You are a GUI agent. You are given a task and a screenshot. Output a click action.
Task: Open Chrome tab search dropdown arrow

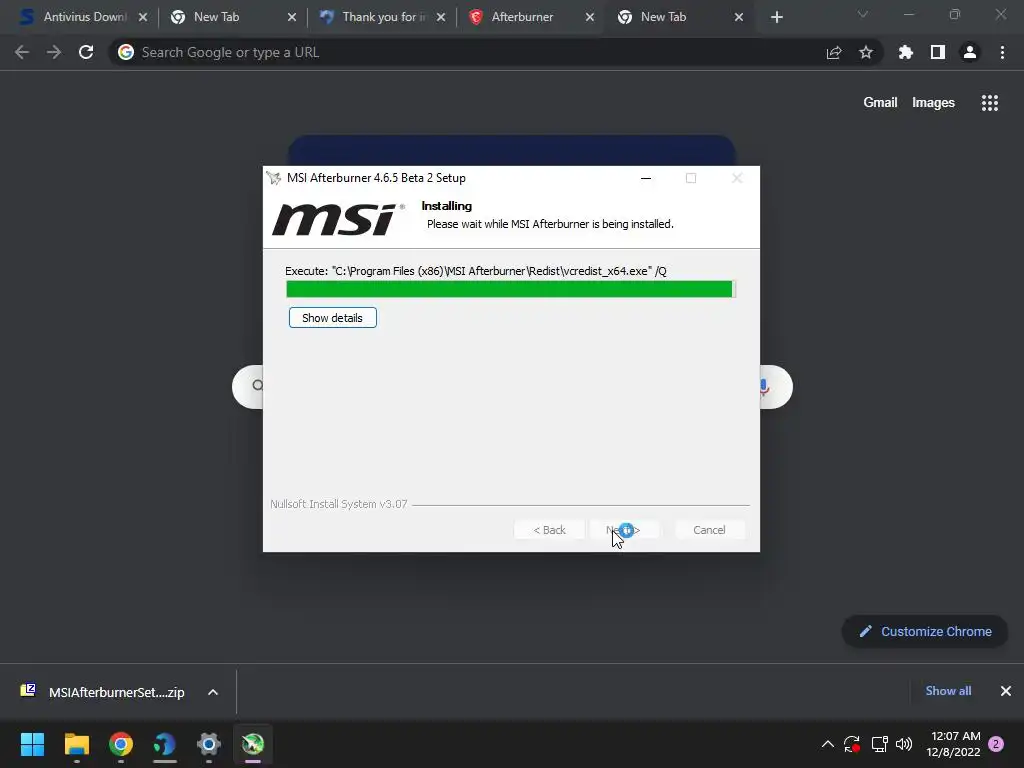[x=863, y=14]
